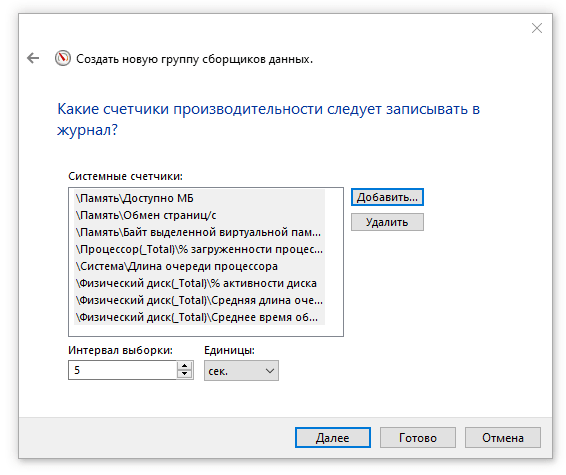
Task: Click the Добавить... button
Action: pos(387,197)
